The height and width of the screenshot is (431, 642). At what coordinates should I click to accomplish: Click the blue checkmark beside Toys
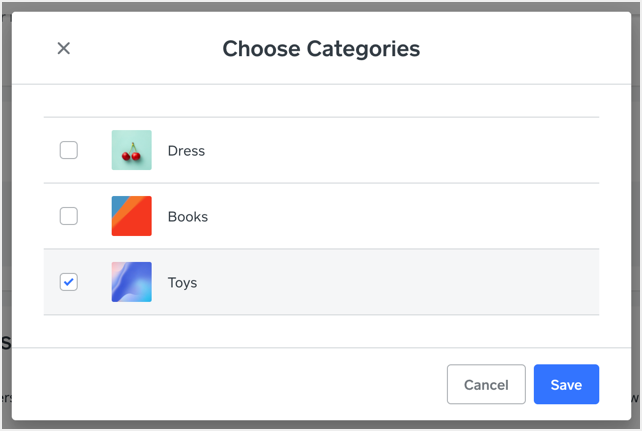coord(69,282)
